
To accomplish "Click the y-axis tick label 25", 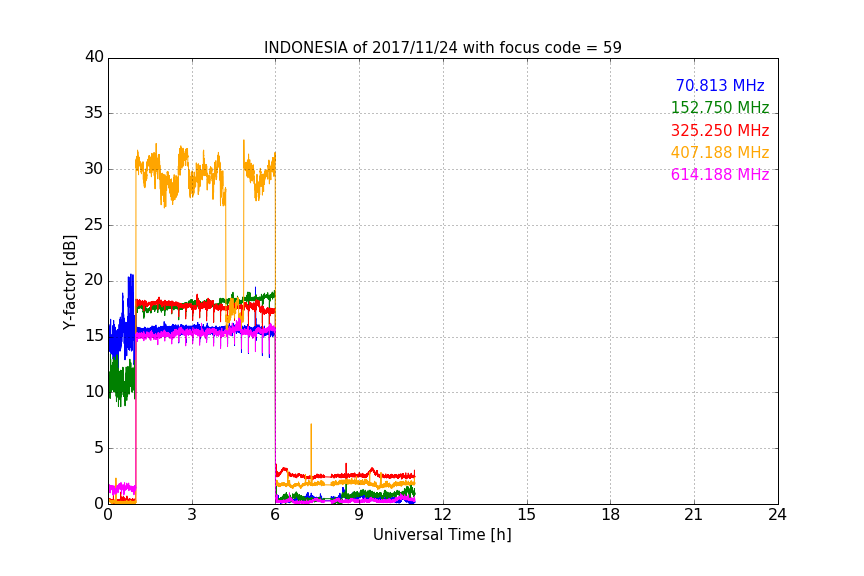I will 94,224.
